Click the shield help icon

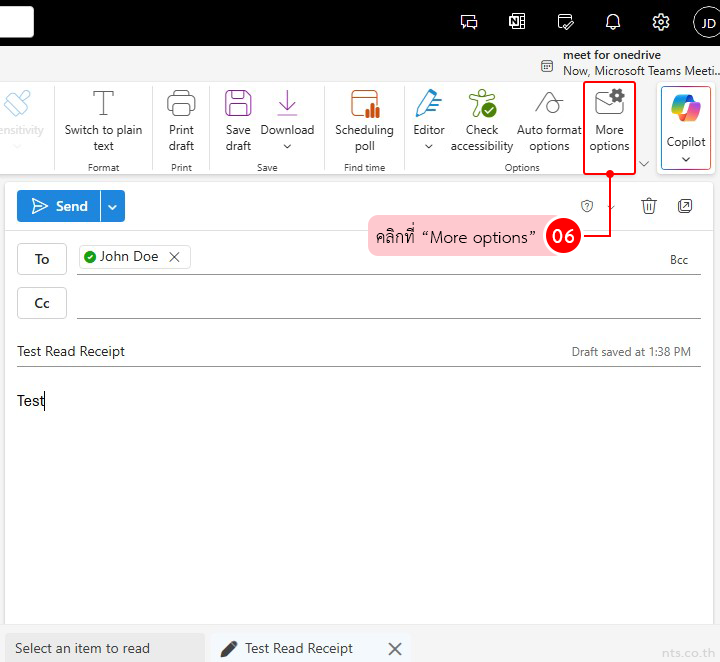(x=587, y=206)
